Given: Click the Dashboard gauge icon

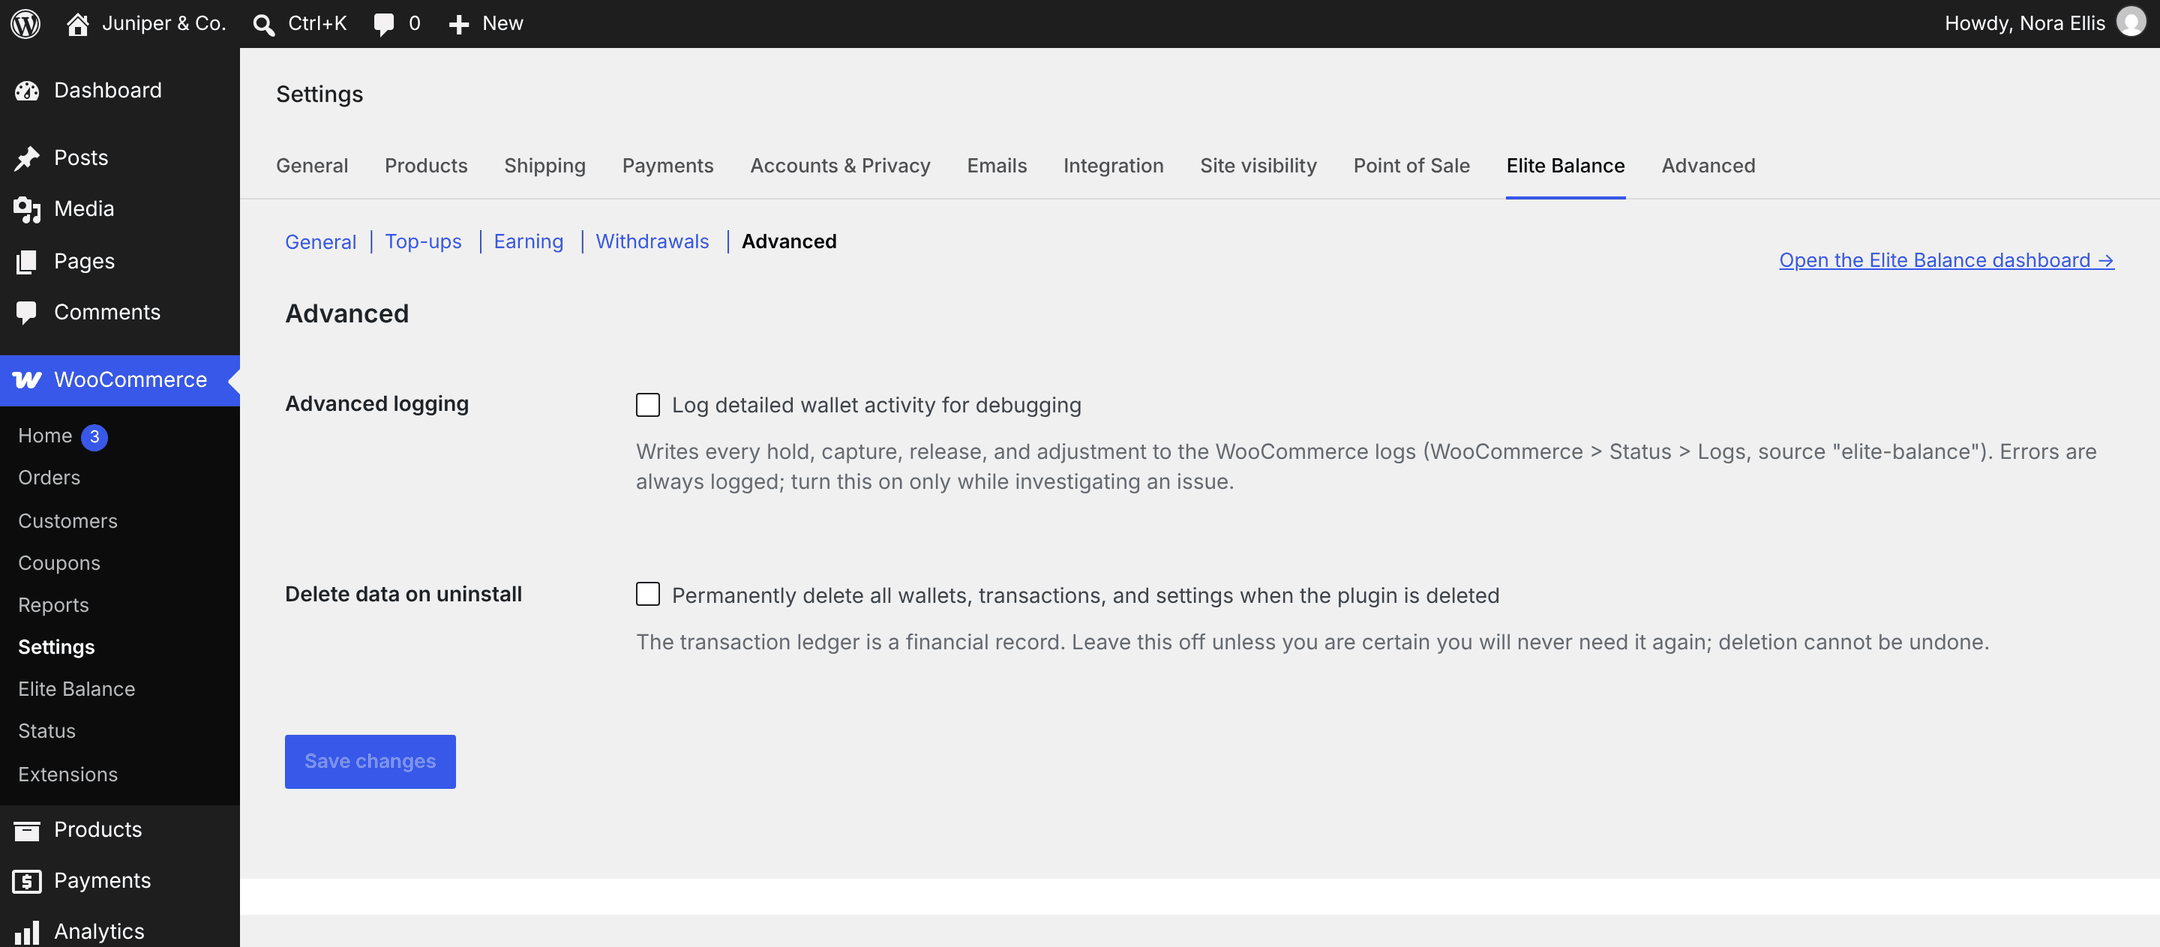Looking at the screenshot, I should click(x=27, y=91).
